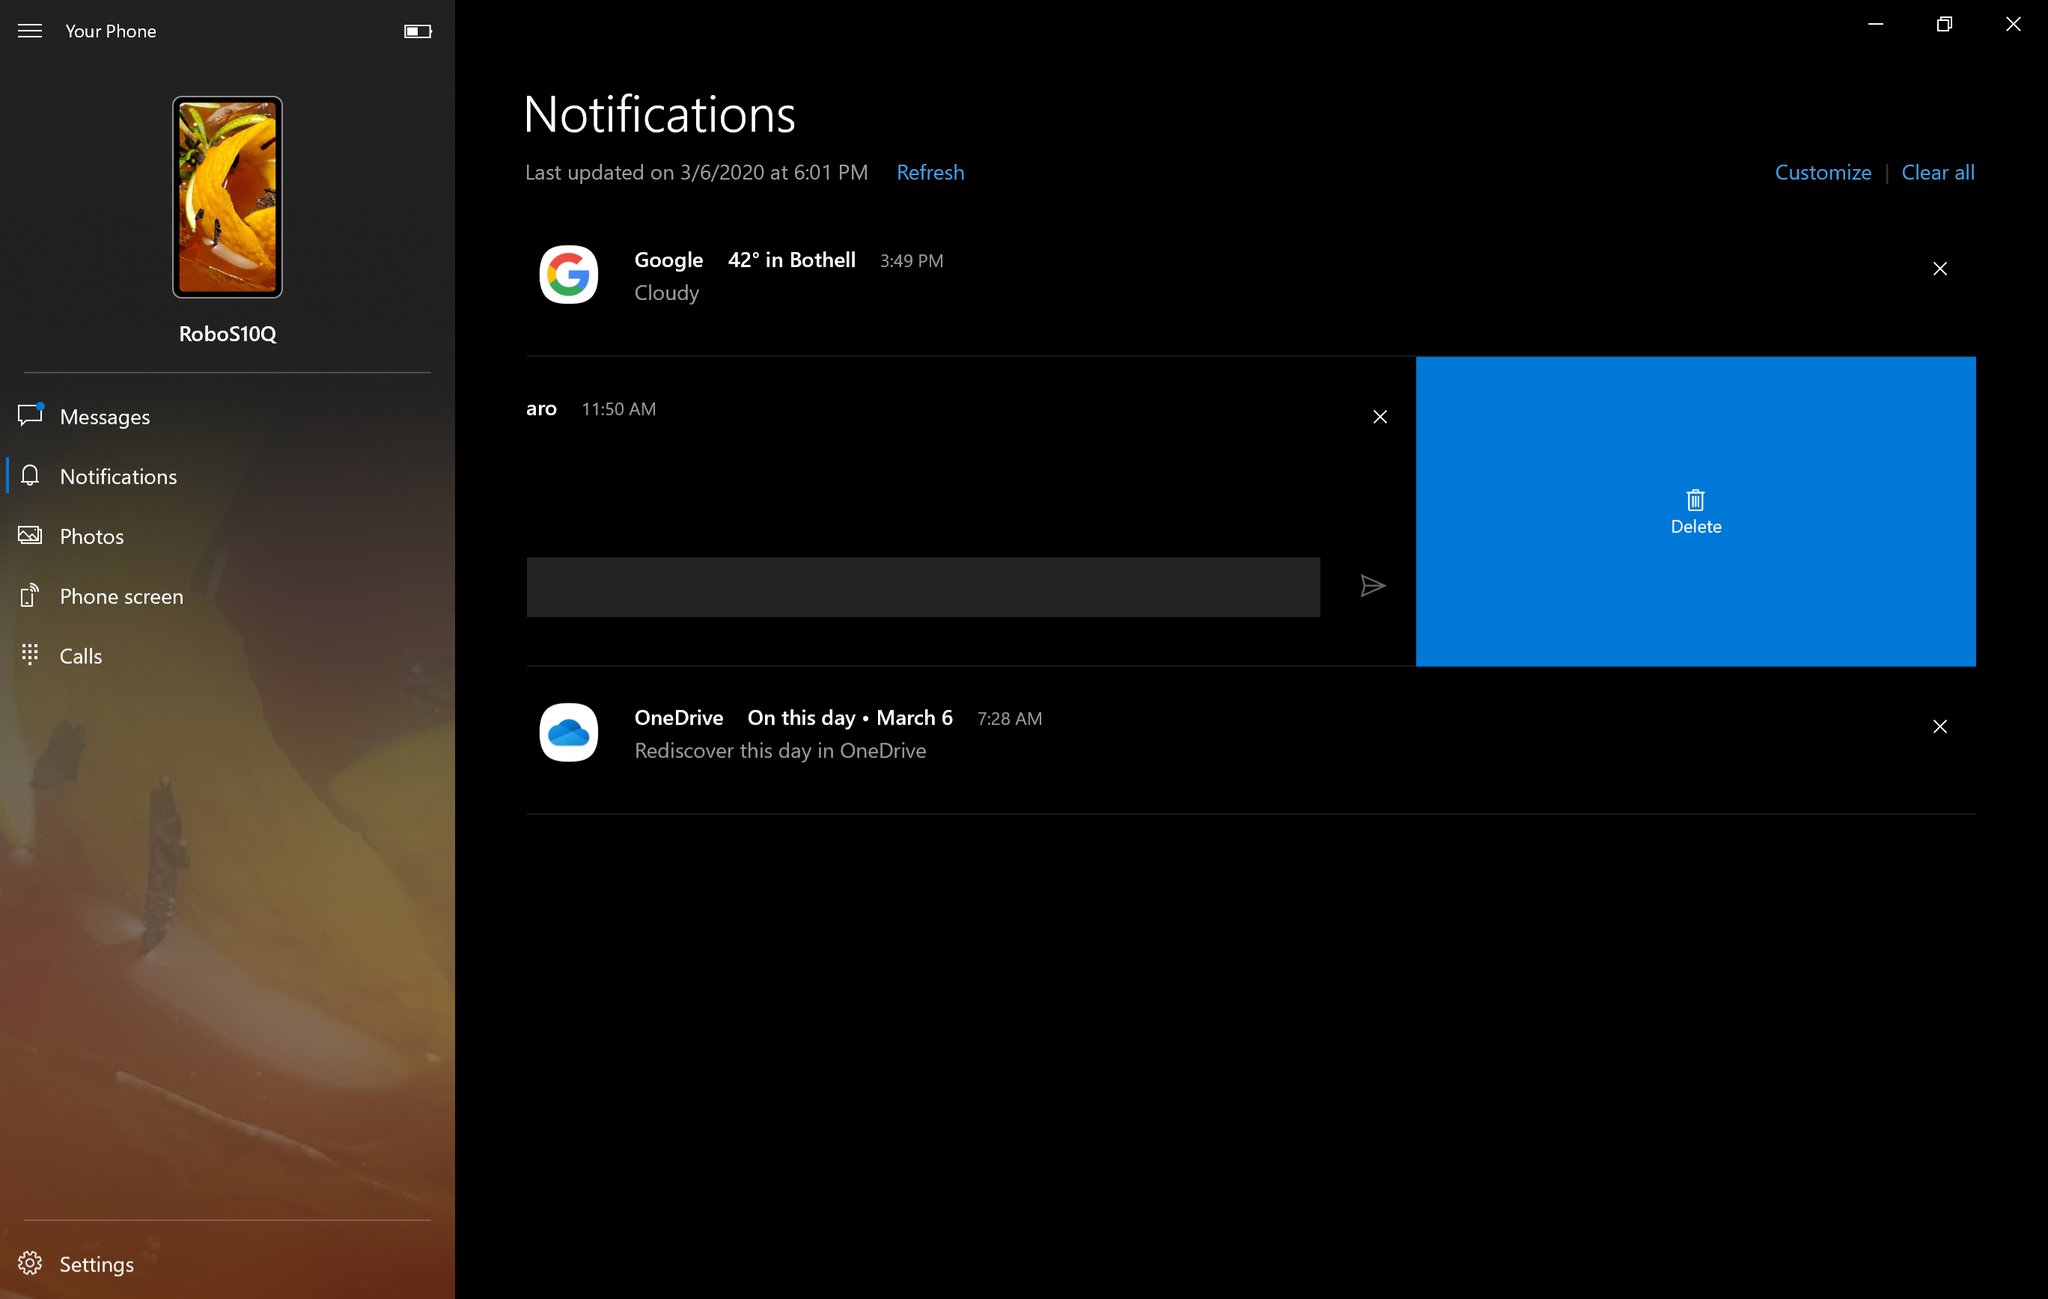Open hamburger menu in sidebar
This screenshot has width=2048, height=1299.
(x=30, y=30)
